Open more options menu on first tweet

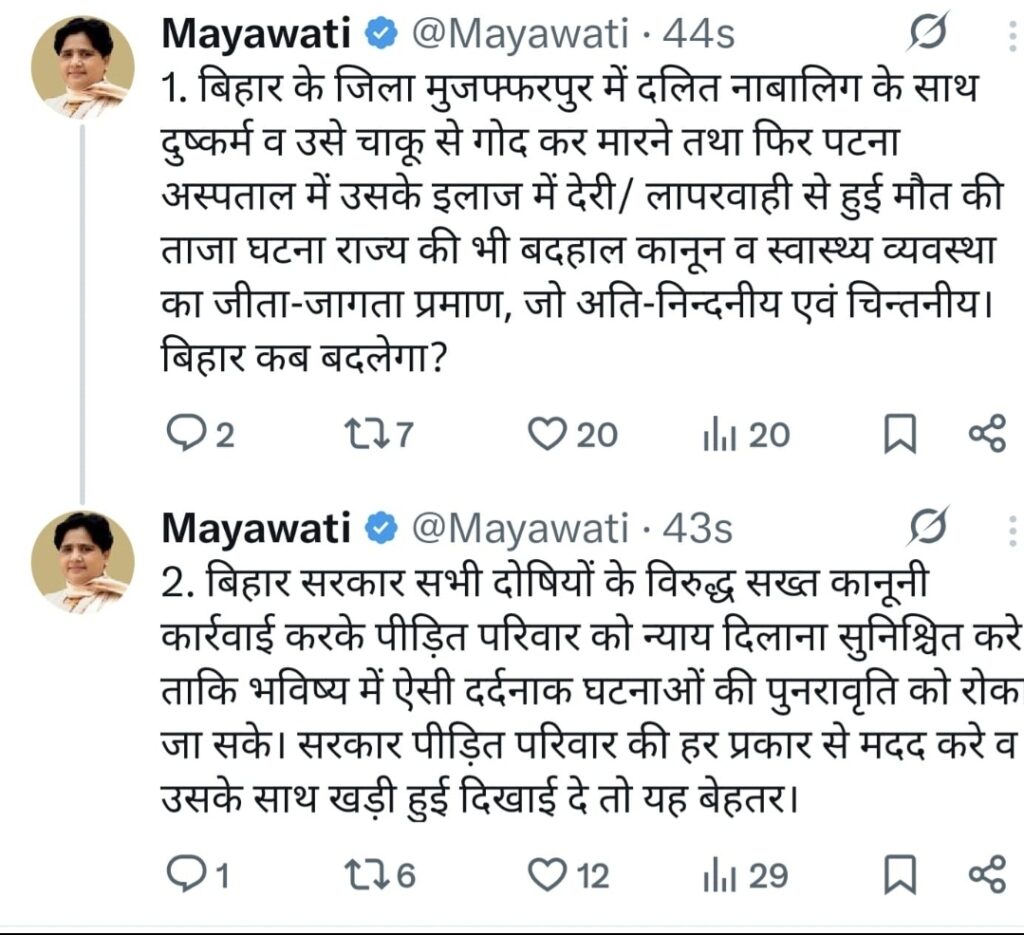1013,35
